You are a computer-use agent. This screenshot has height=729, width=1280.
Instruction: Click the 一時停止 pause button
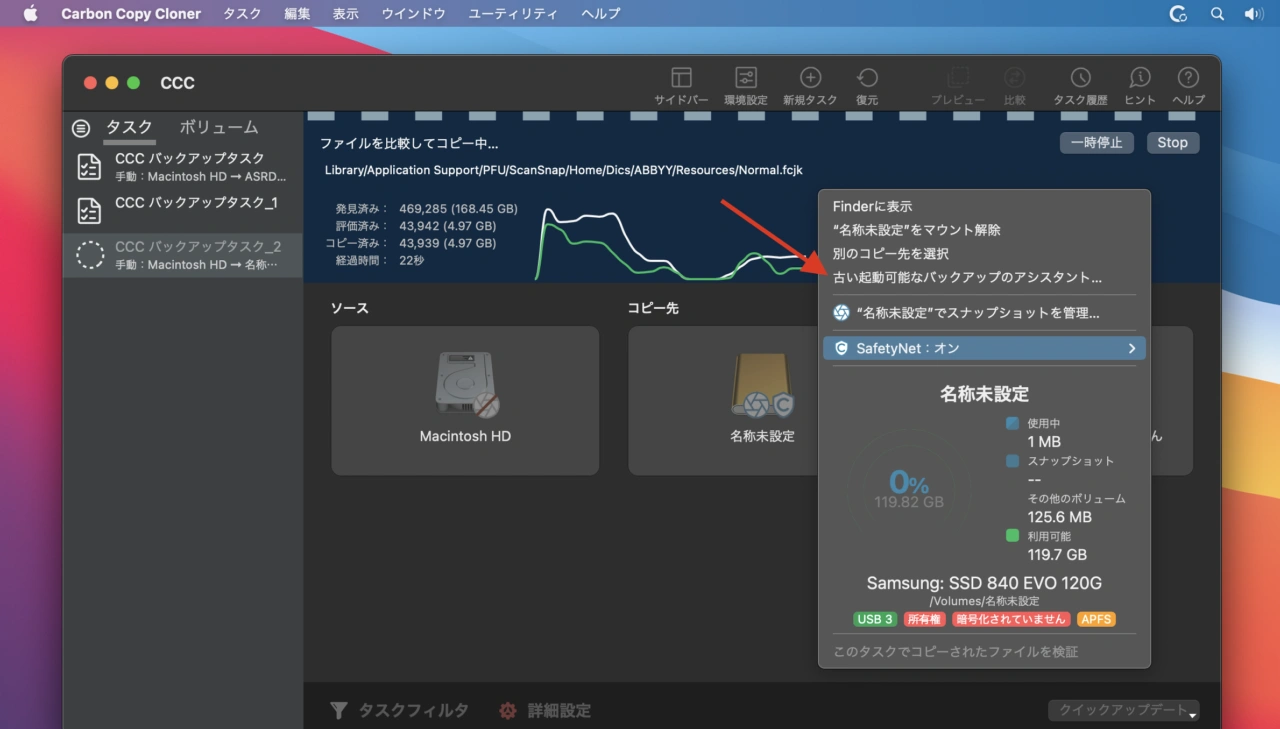point(1097,142)
